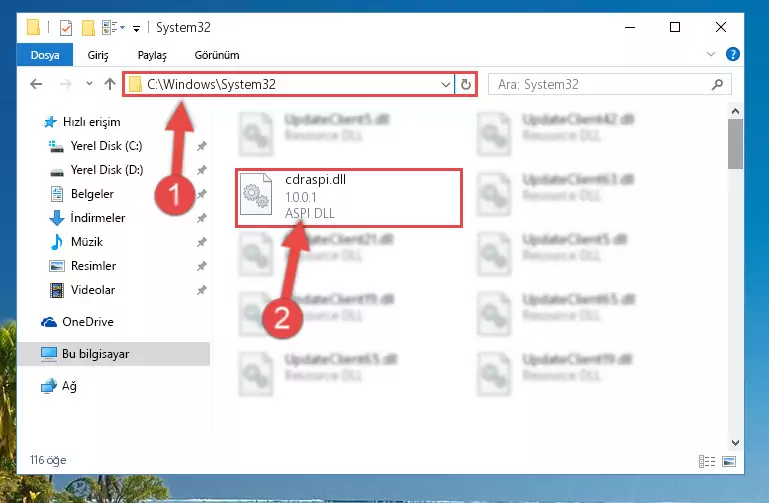Click the scrollbar down arrow
The width and height of the screenshot is (769, 503).
[735, 443]
